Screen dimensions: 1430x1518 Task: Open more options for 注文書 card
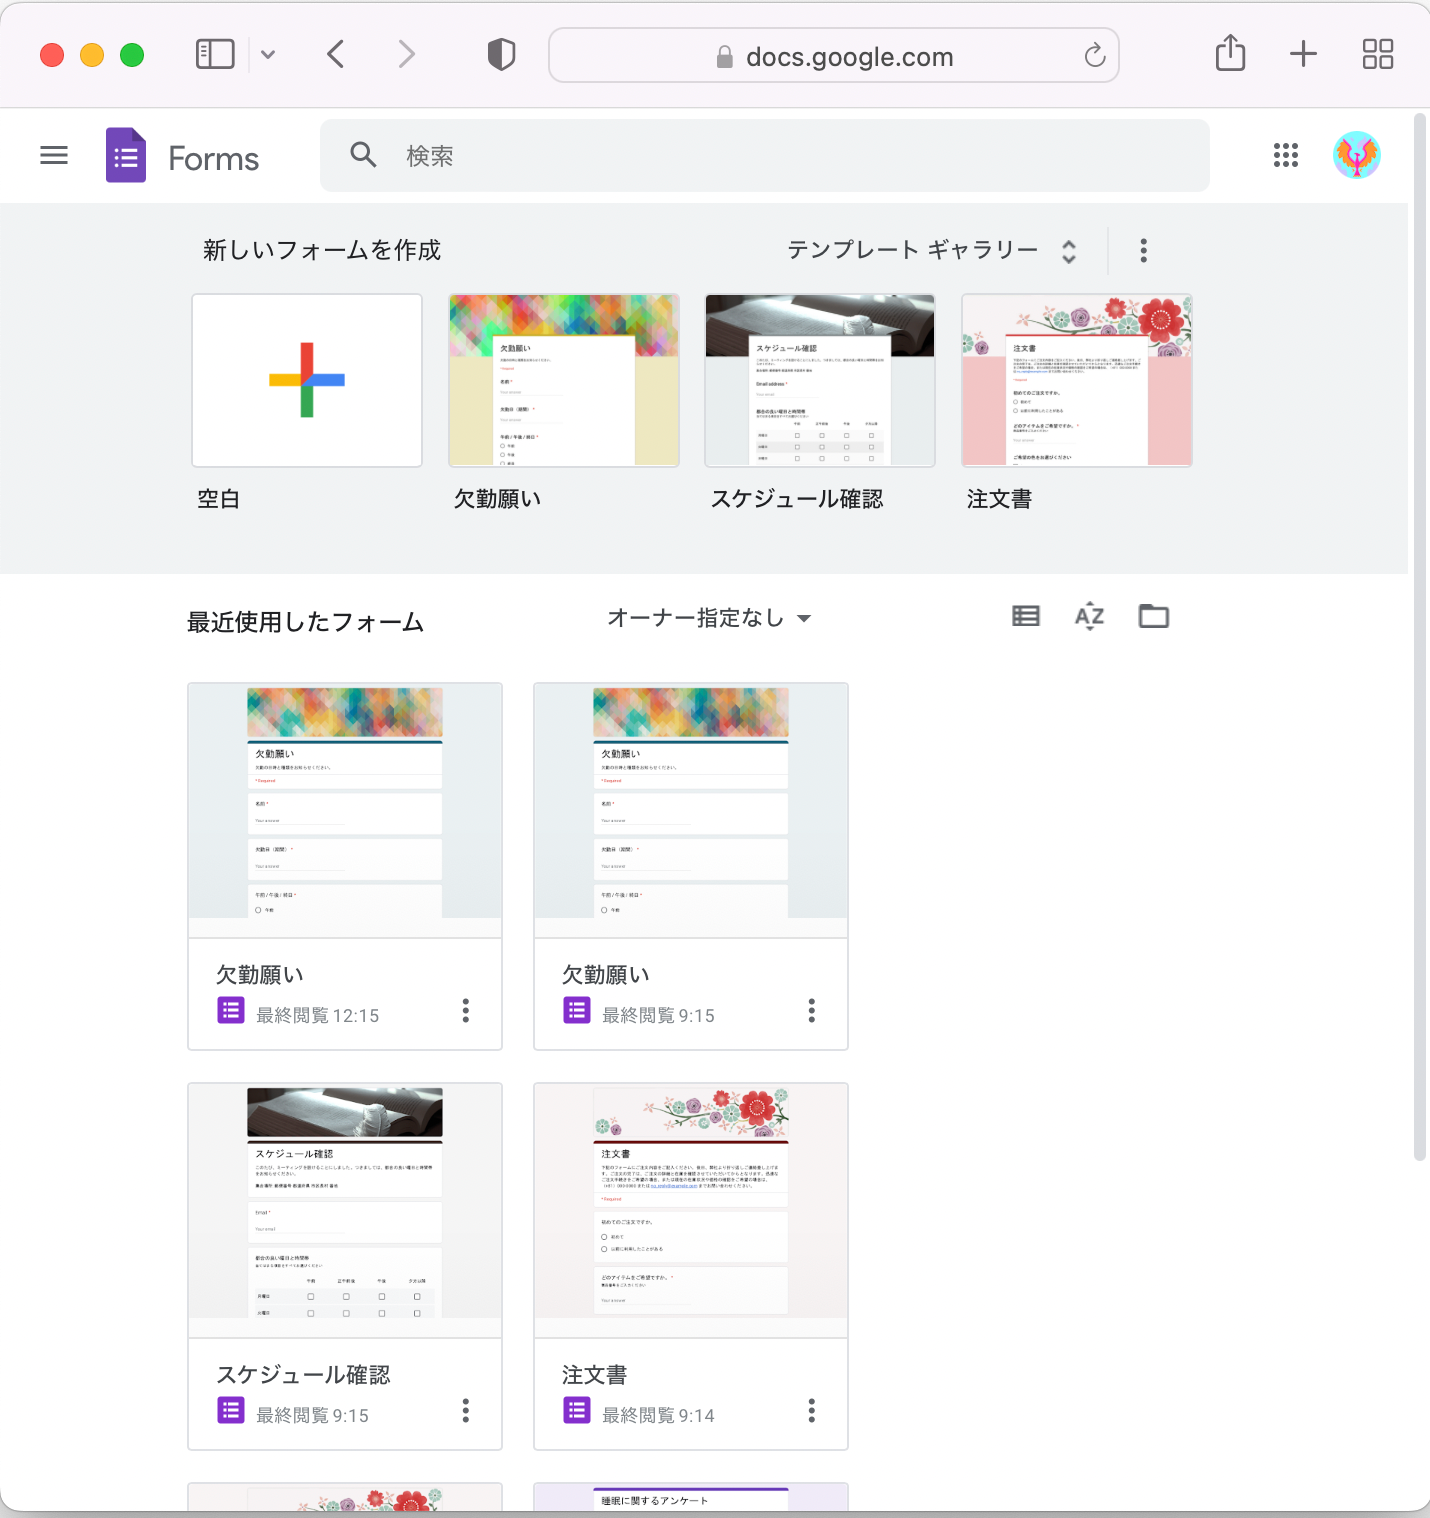coord(812,1410)
